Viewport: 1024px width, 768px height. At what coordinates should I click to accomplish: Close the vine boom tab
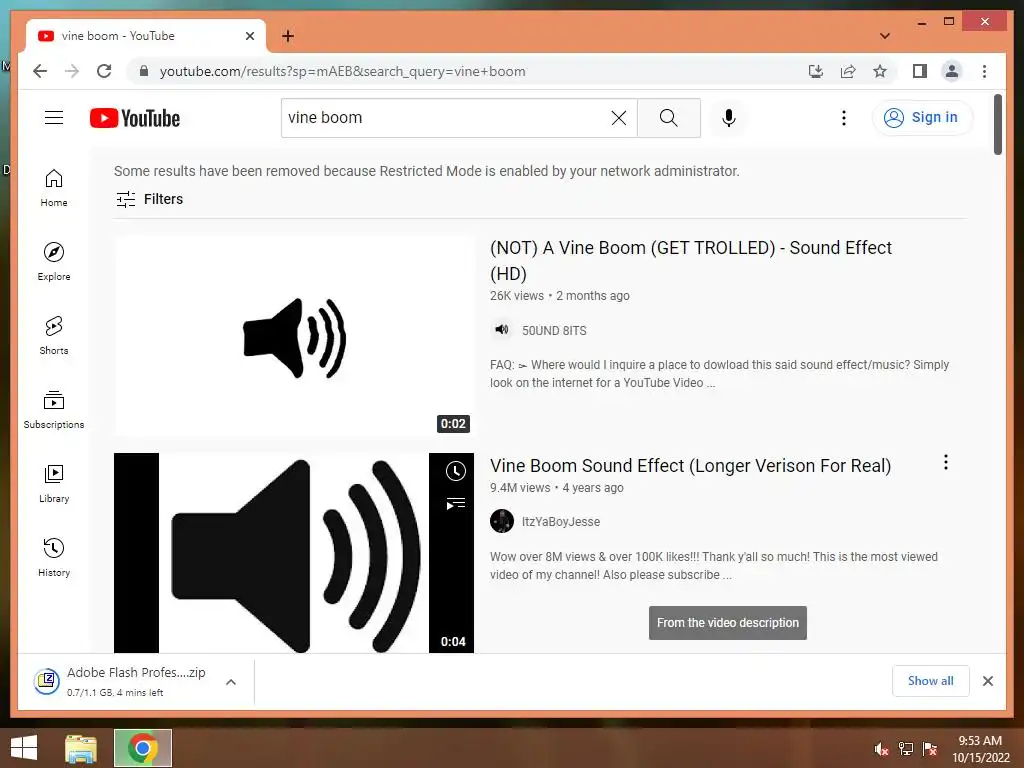[249, 36]
